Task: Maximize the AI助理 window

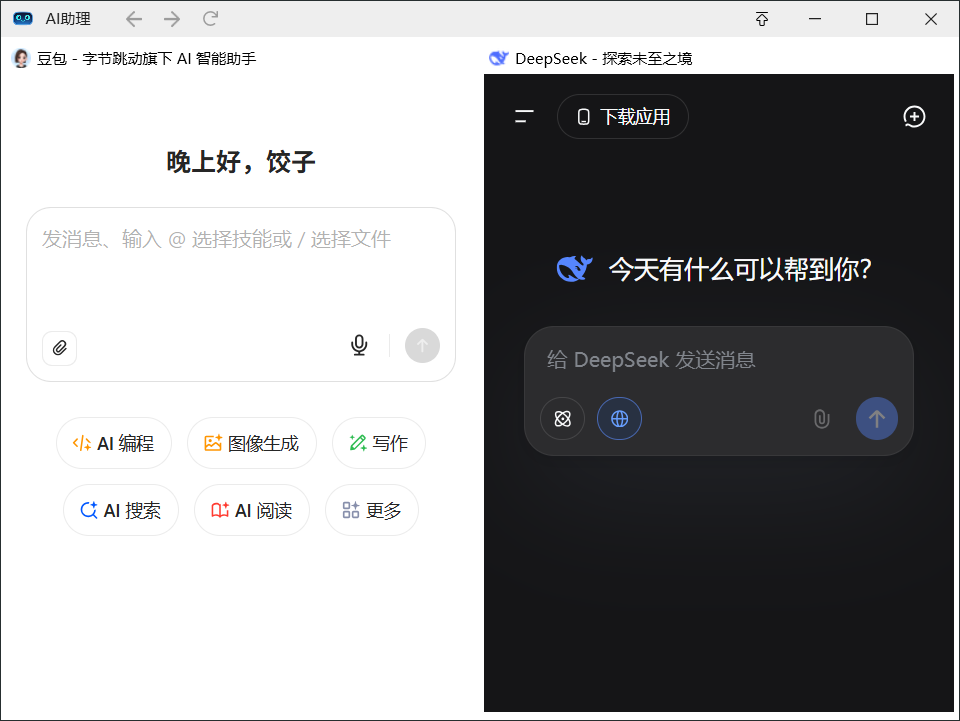Action: click(x=872, y=19)
